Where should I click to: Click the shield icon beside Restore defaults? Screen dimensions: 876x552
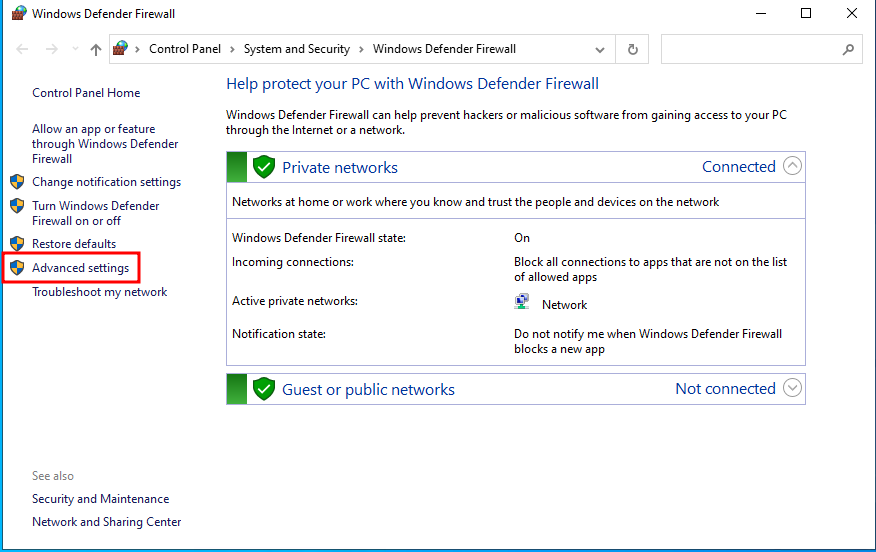tap(17, 244)
